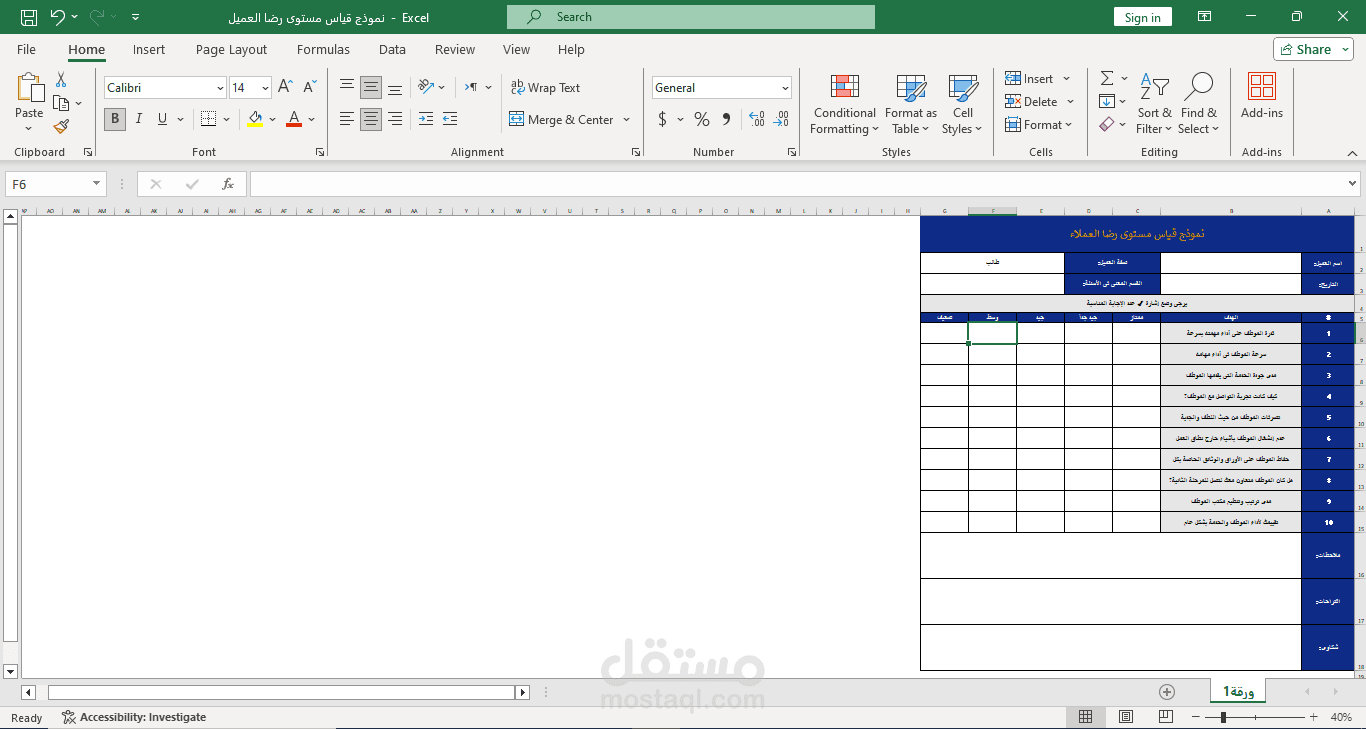Open the font name Calibri dropdown
Screen dimensions: 1366x729
[x=220, y=88]
